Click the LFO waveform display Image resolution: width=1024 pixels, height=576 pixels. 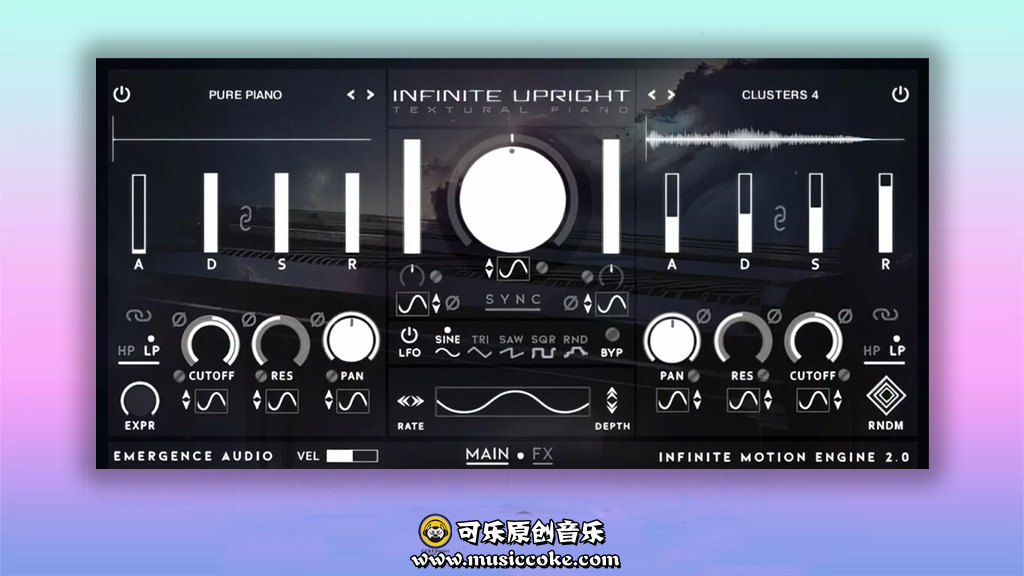[x=513, y=402]
